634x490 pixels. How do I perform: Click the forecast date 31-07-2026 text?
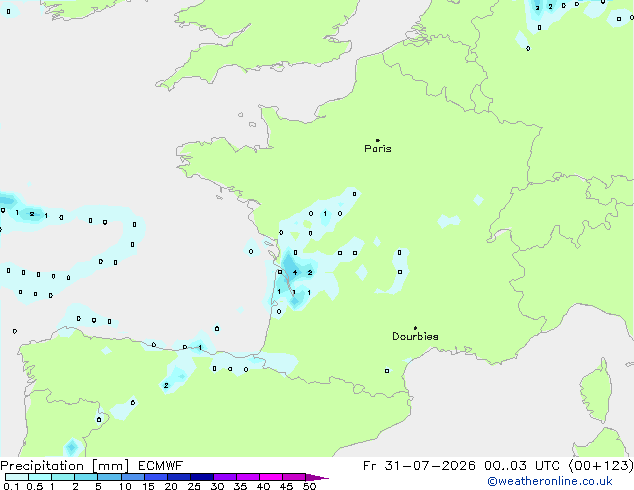point(430,466)
